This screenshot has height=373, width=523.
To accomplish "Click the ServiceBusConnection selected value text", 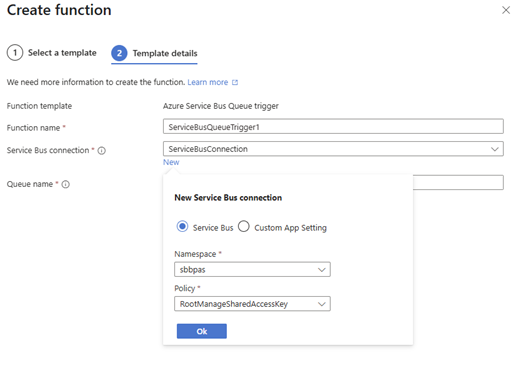I will pyautogui.click(x=208, y=149).
